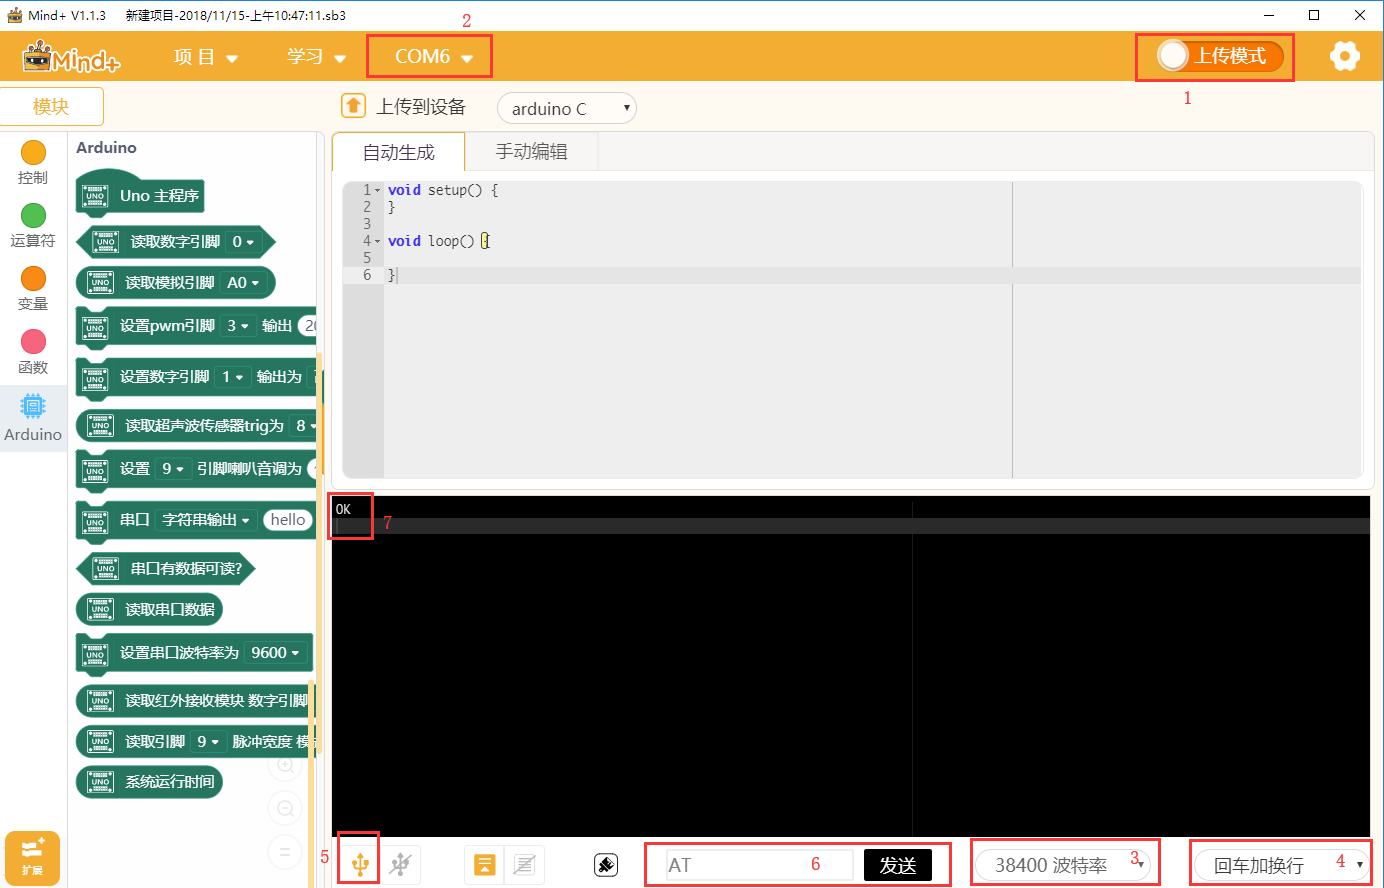Open analog pin A0 dropdown
Viewport: 1384px width, 888px height.
coord(243,283)
